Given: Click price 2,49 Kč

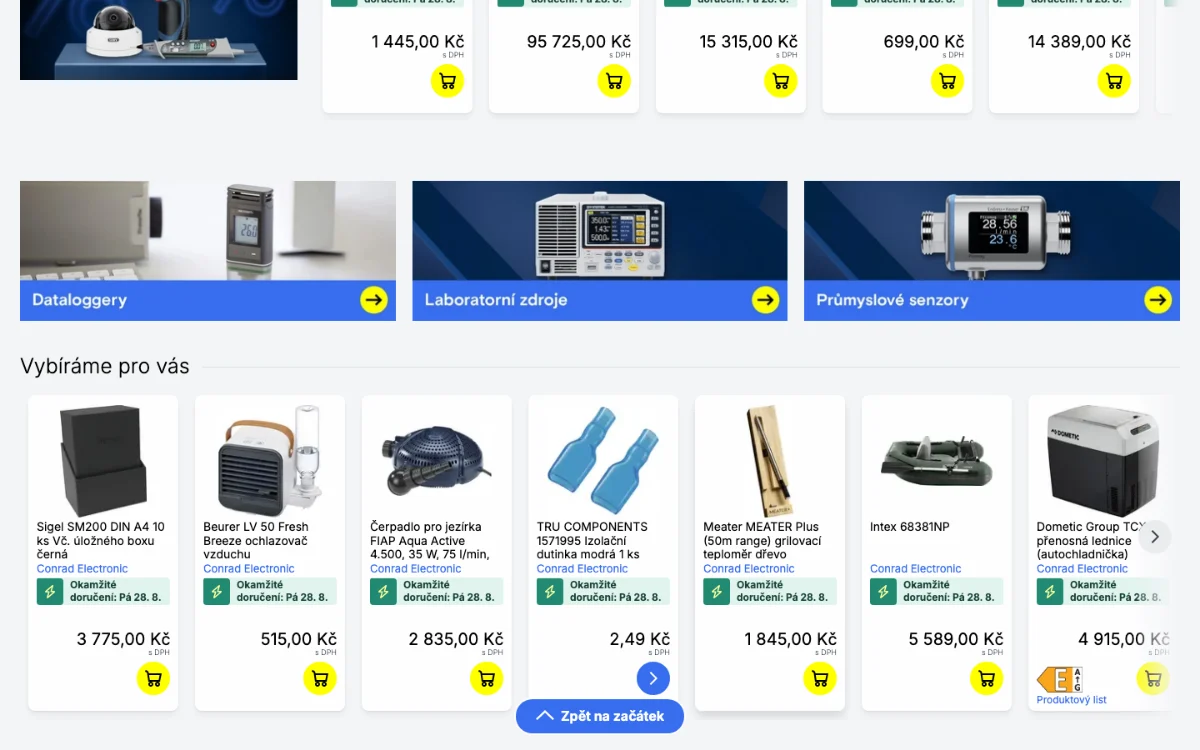Looking at the screenshot, I should 640,639.
